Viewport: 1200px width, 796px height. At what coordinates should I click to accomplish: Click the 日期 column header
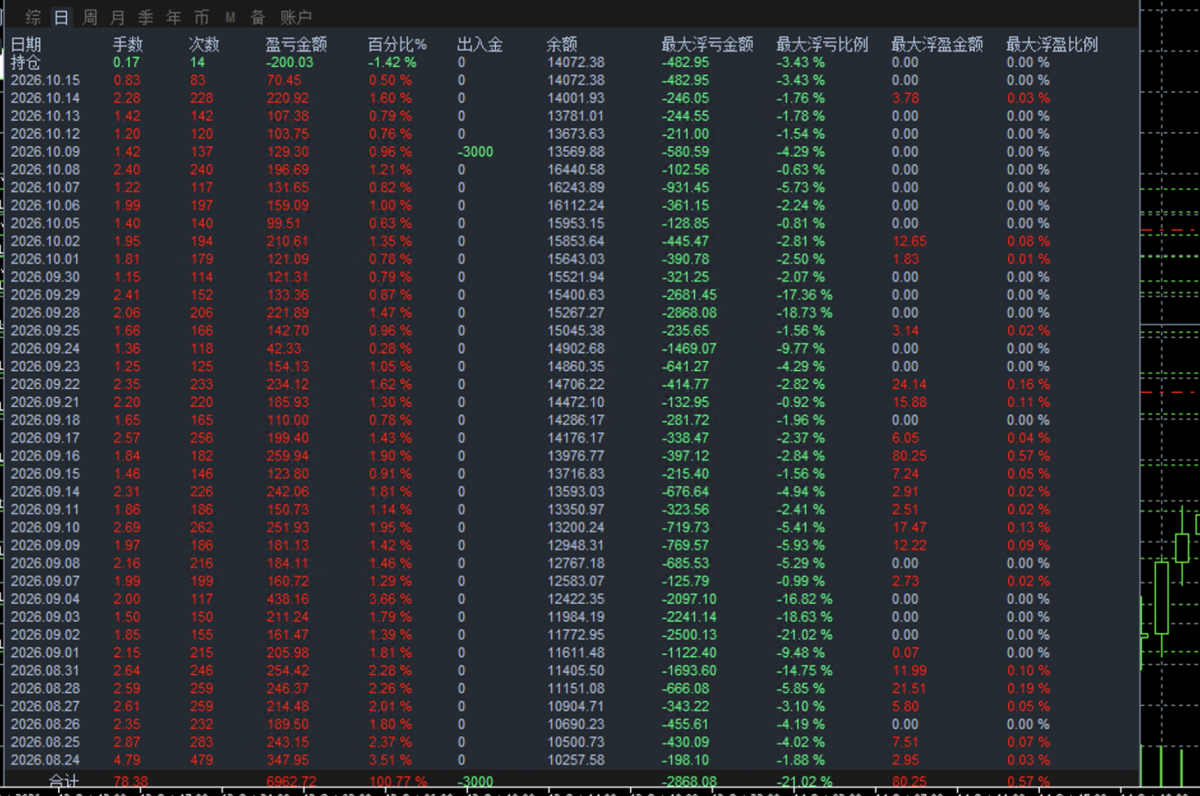(x=26, y=44)
